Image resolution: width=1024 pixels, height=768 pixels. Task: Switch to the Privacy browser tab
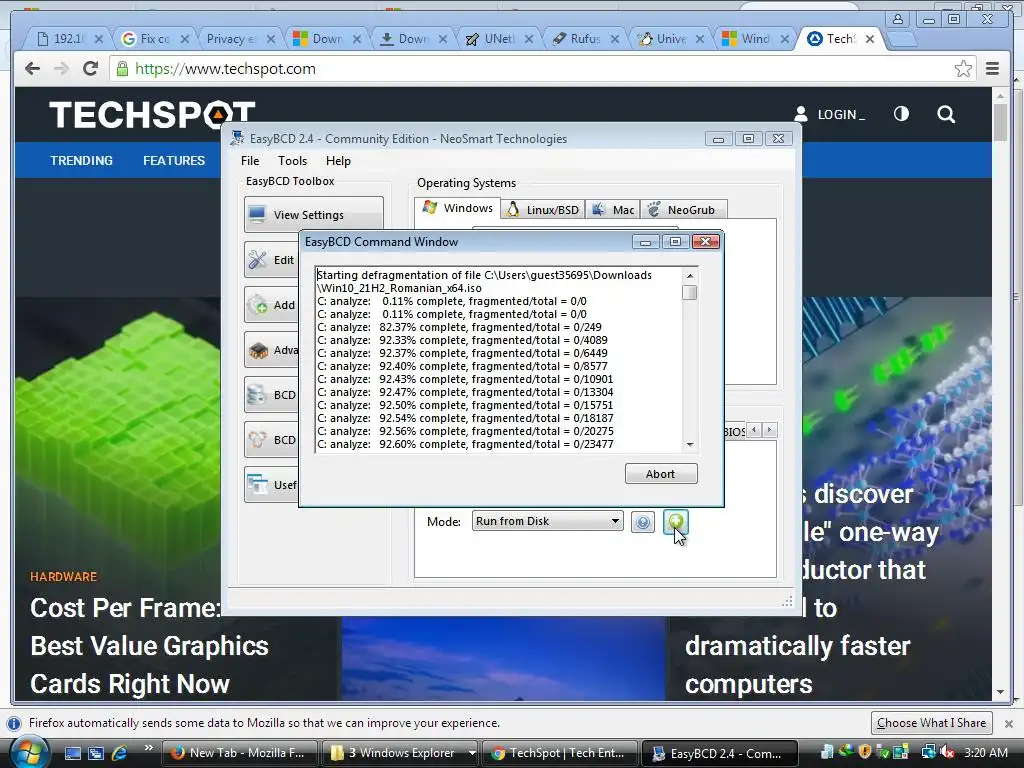tap(239, 39)
